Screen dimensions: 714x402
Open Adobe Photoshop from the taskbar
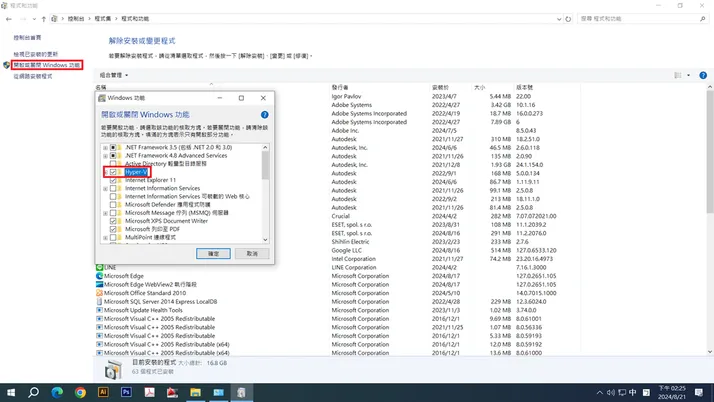(x=126, y=392)
